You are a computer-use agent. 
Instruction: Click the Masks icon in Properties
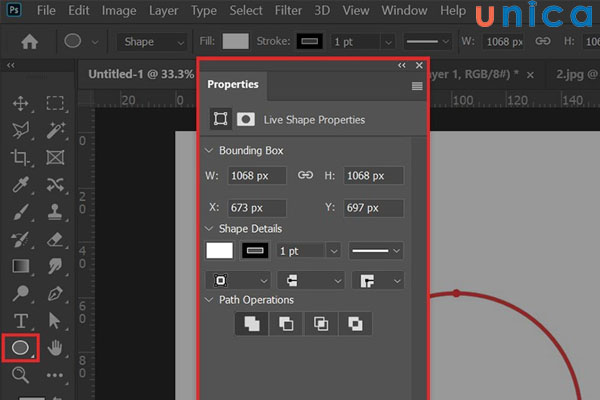[246, 119]
